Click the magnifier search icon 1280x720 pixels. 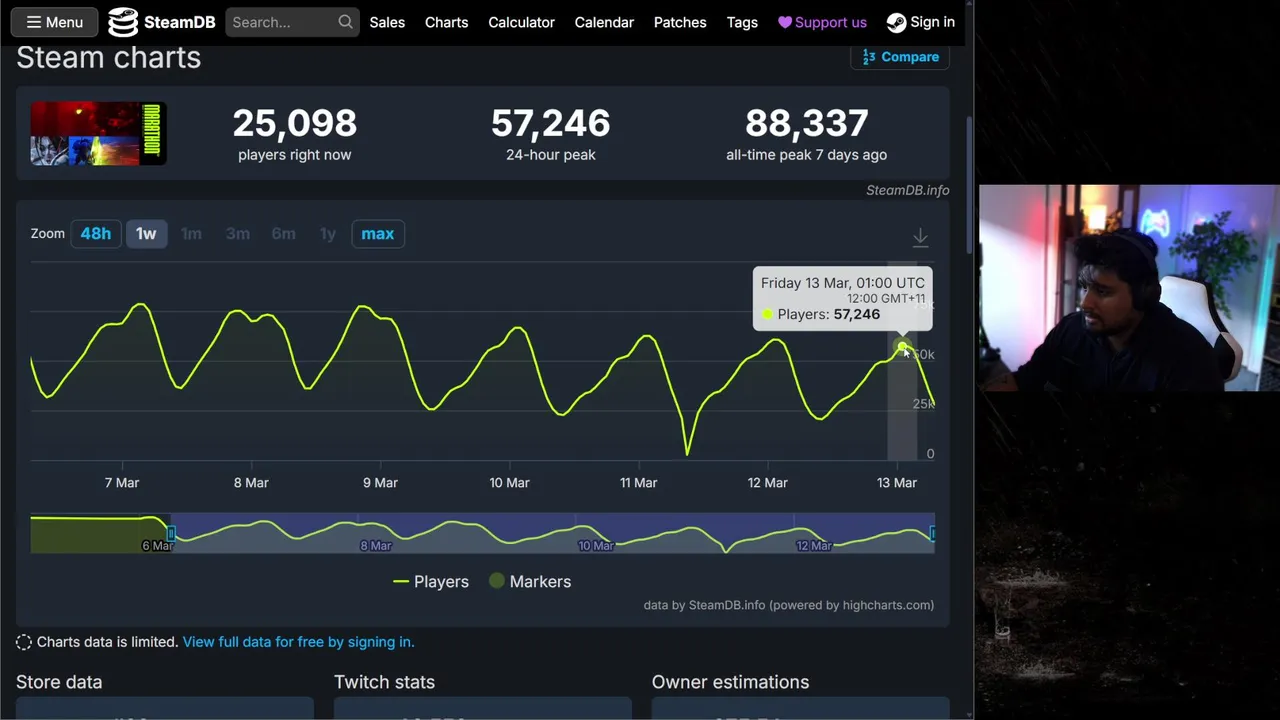coord(345,22)
